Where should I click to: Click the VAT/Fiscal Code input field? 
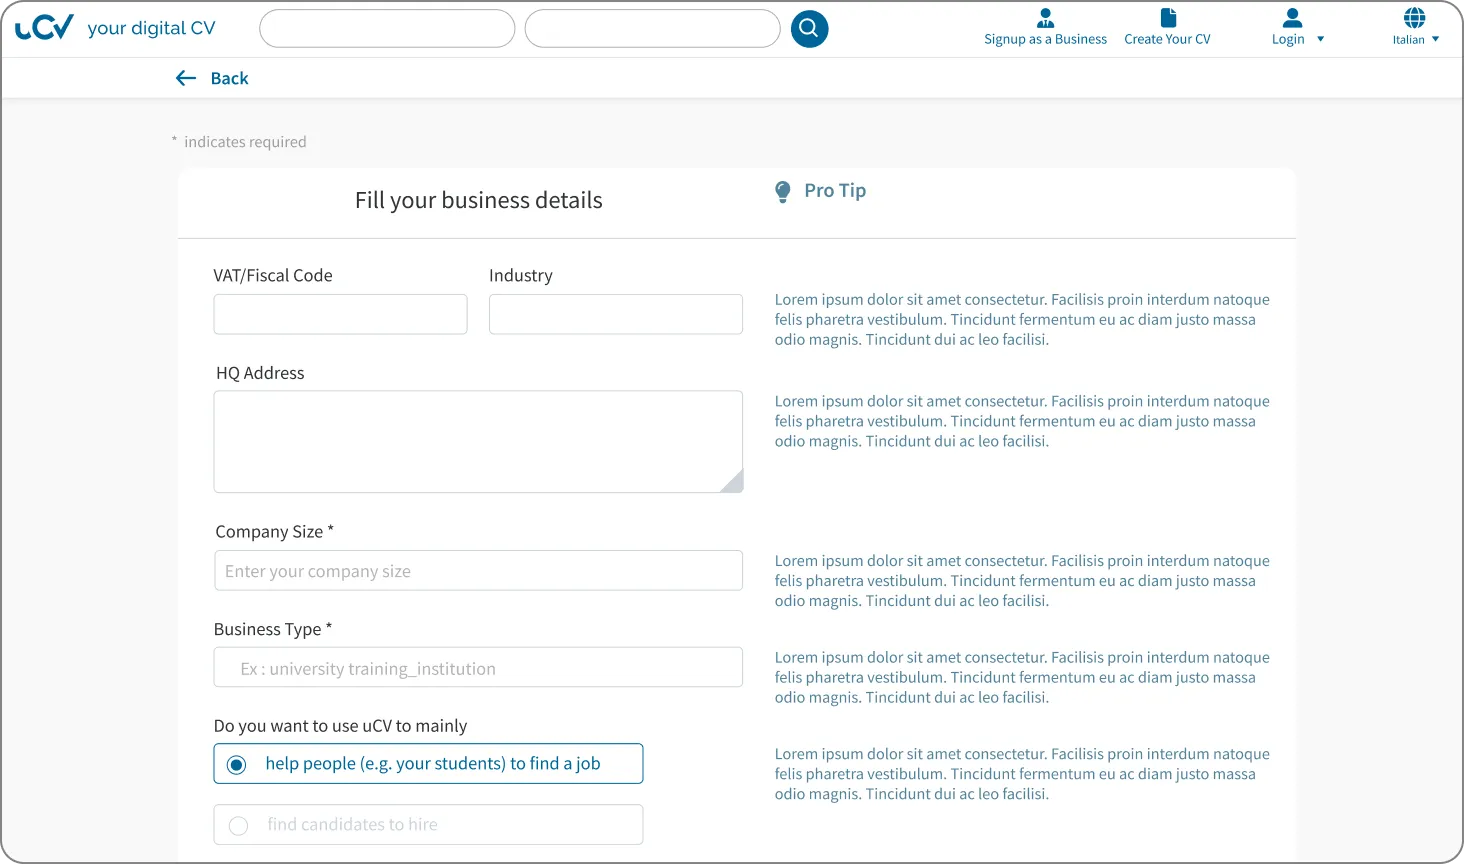pyautogui.click(x=340, y=314)
